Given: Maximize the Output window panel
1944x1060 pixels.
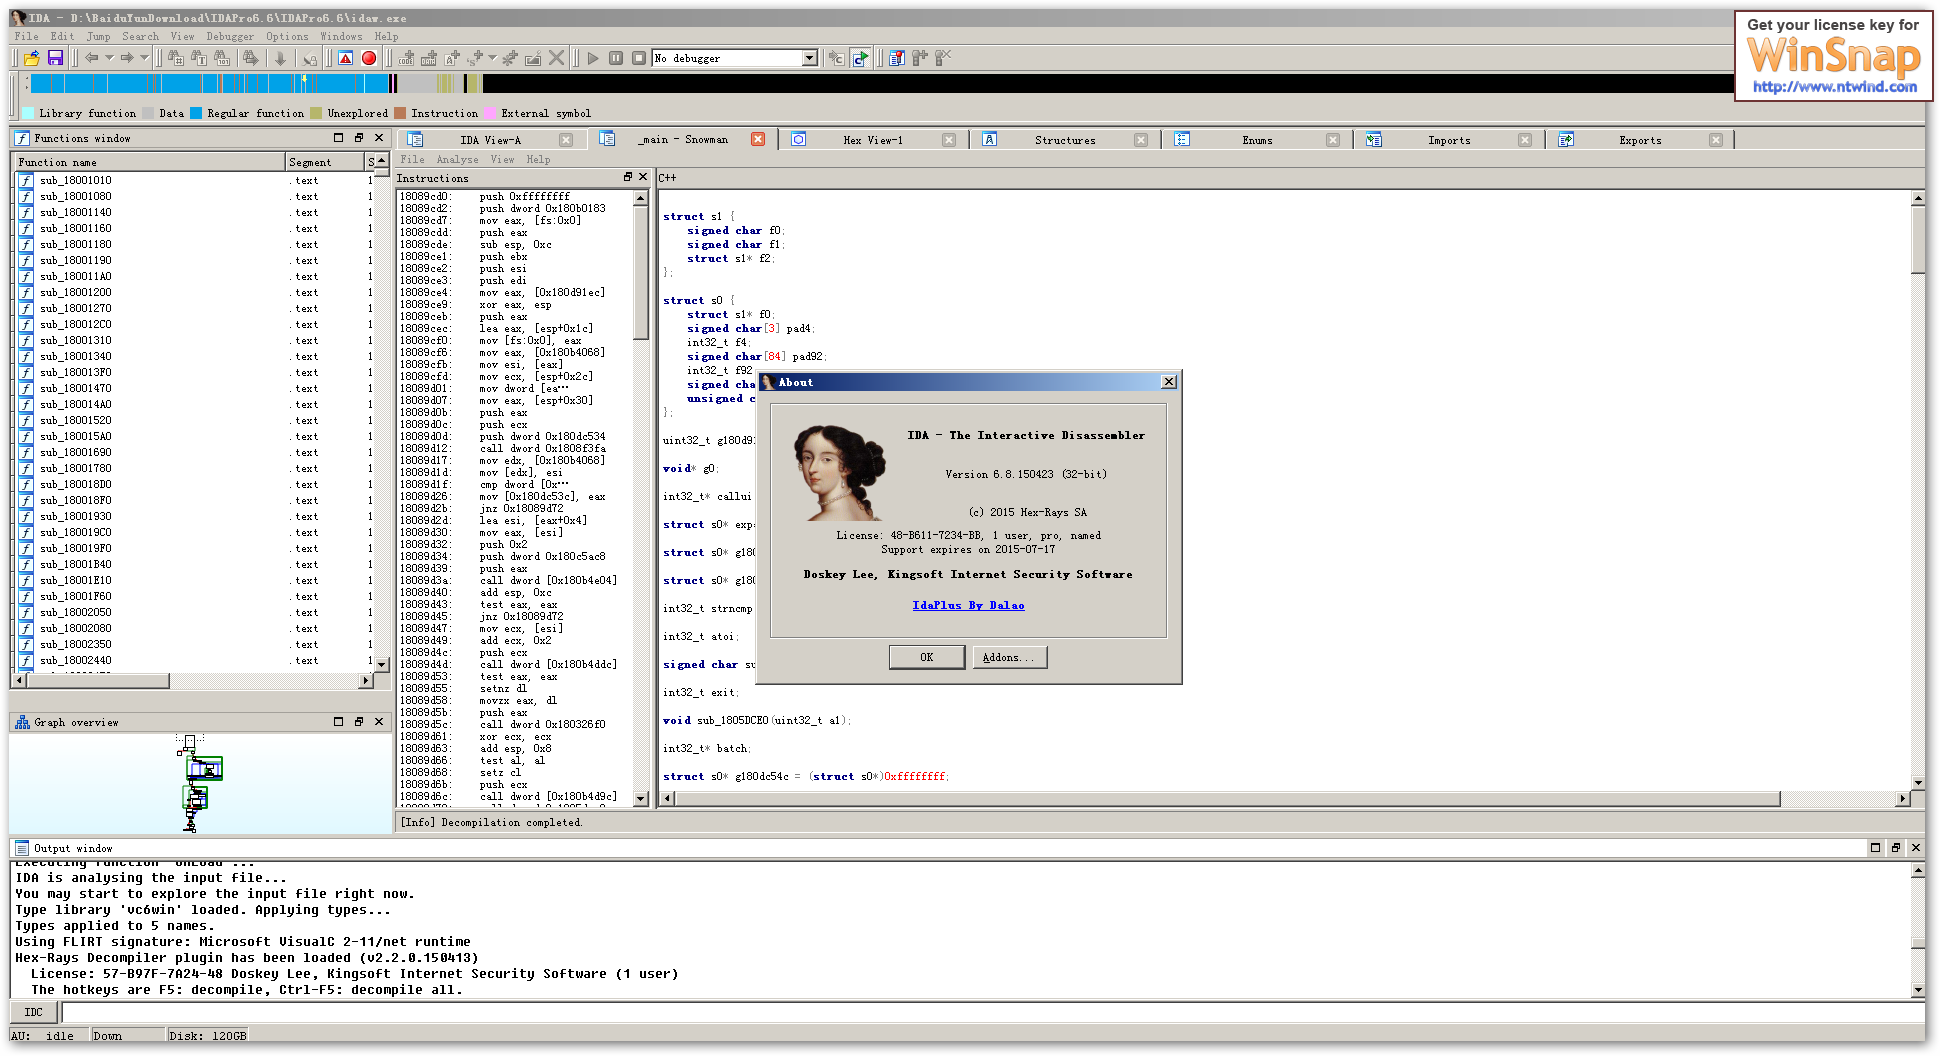Looking at the screenshot, I should pos(1875,848).
